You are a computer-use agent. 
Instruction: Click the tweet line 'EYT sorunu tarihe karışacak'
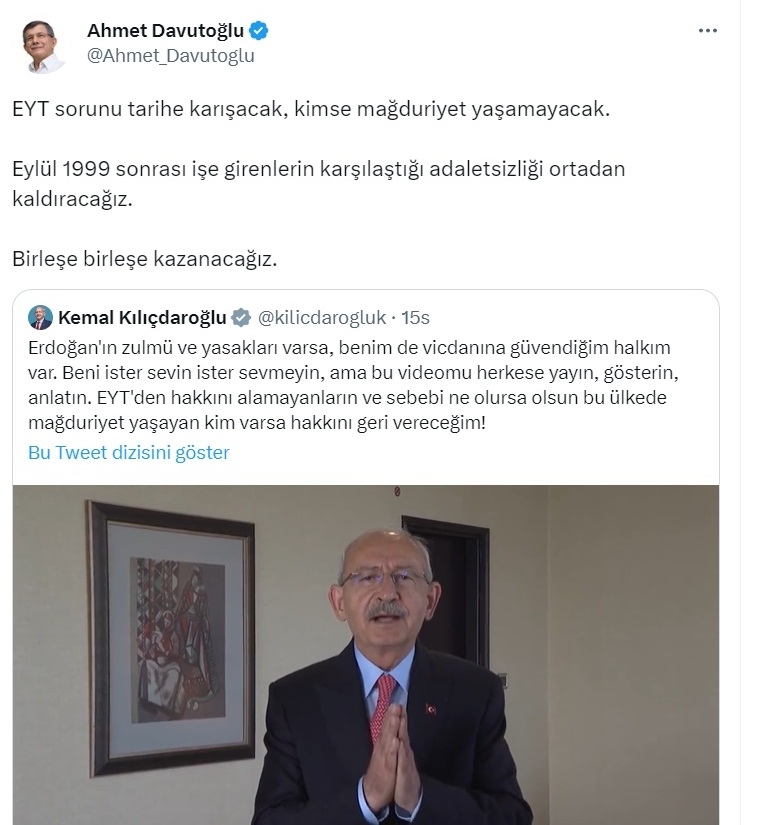tap(311, 109)
